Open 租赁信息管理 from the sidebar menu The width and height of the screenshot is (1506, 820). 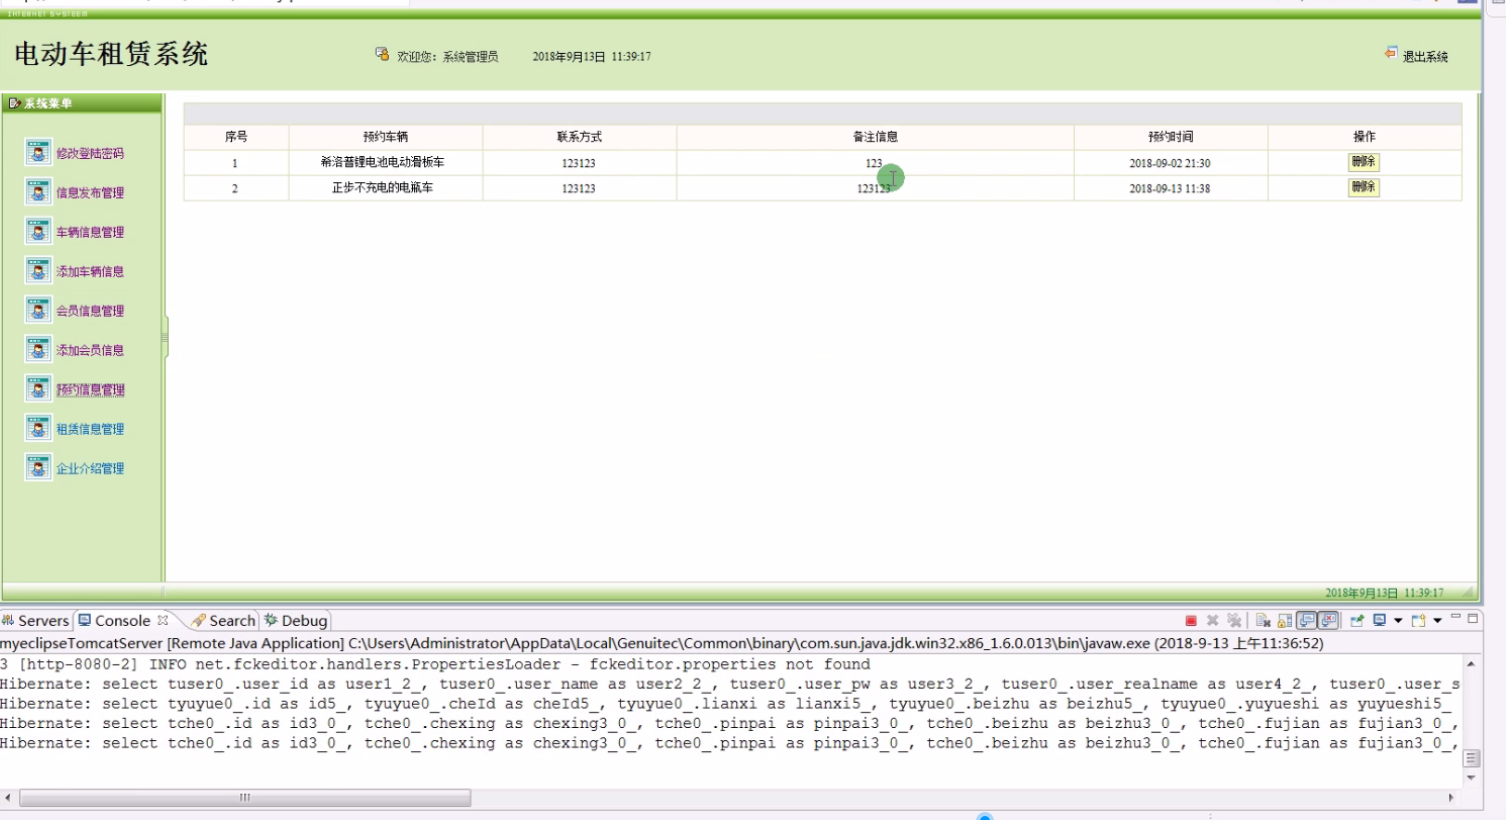point(90,429)
